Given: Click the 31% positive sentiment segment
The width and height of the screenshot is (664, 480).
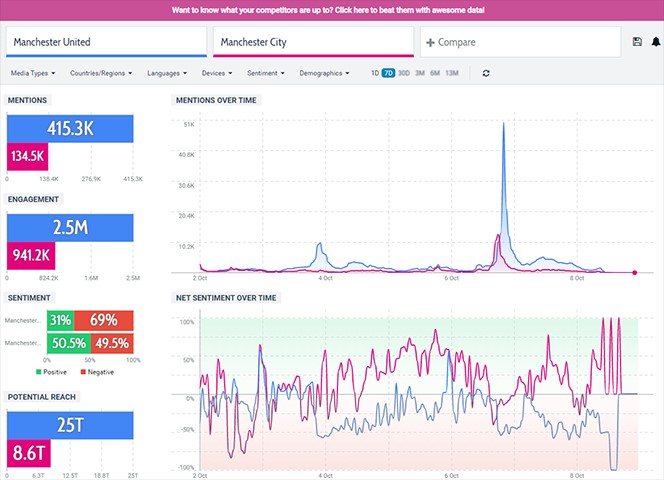Looking at the screenshot, I should [61, 320].
